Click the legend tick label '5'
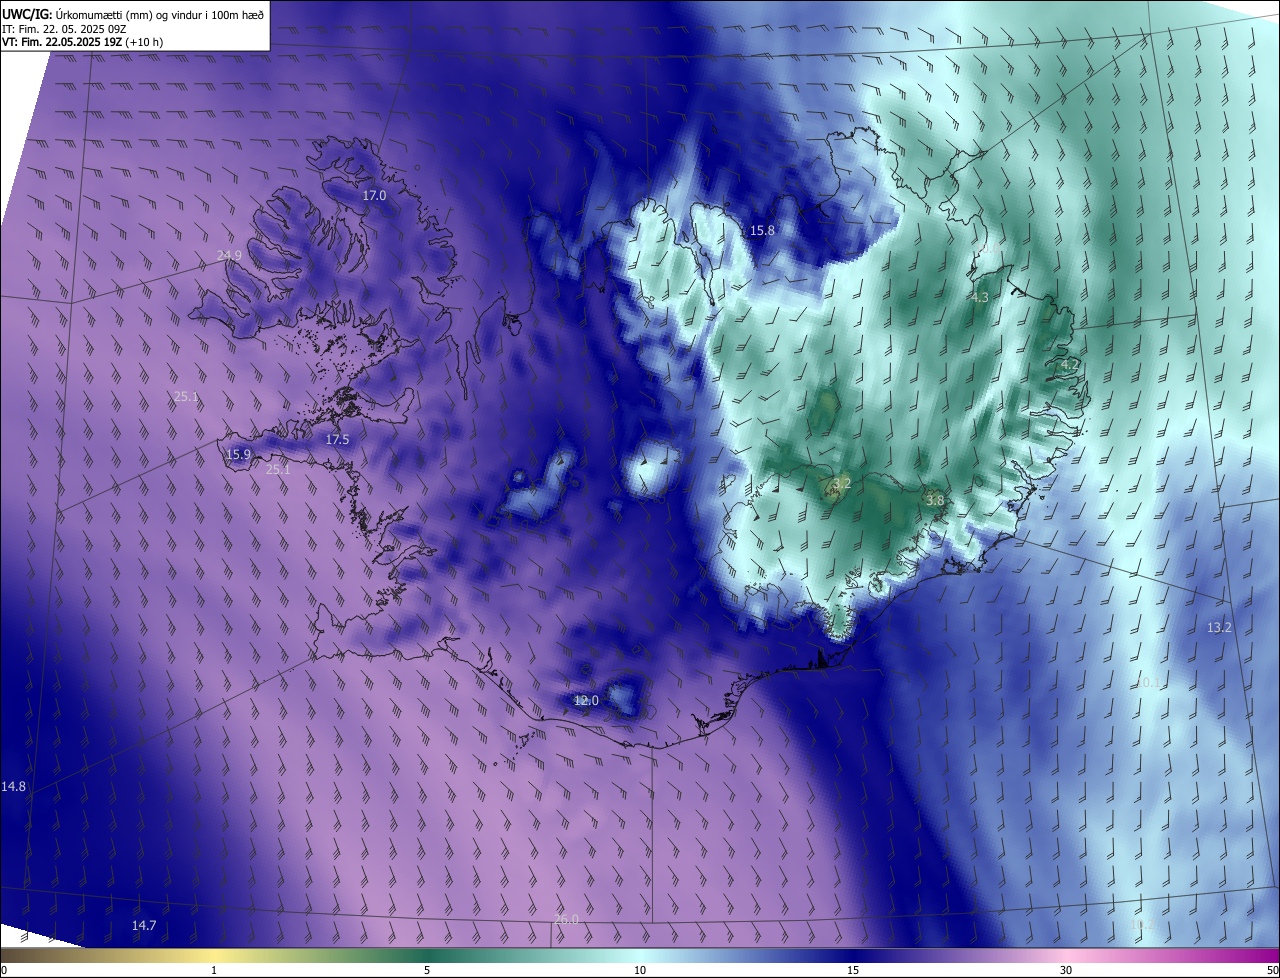Screen dimensions: 1280x978 tap(427, 970)
